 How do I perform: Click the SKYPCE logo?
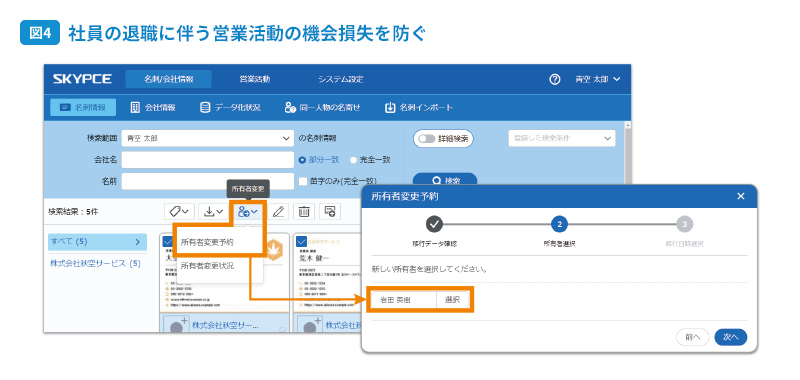pyautogui.click(x=82, y=79)
